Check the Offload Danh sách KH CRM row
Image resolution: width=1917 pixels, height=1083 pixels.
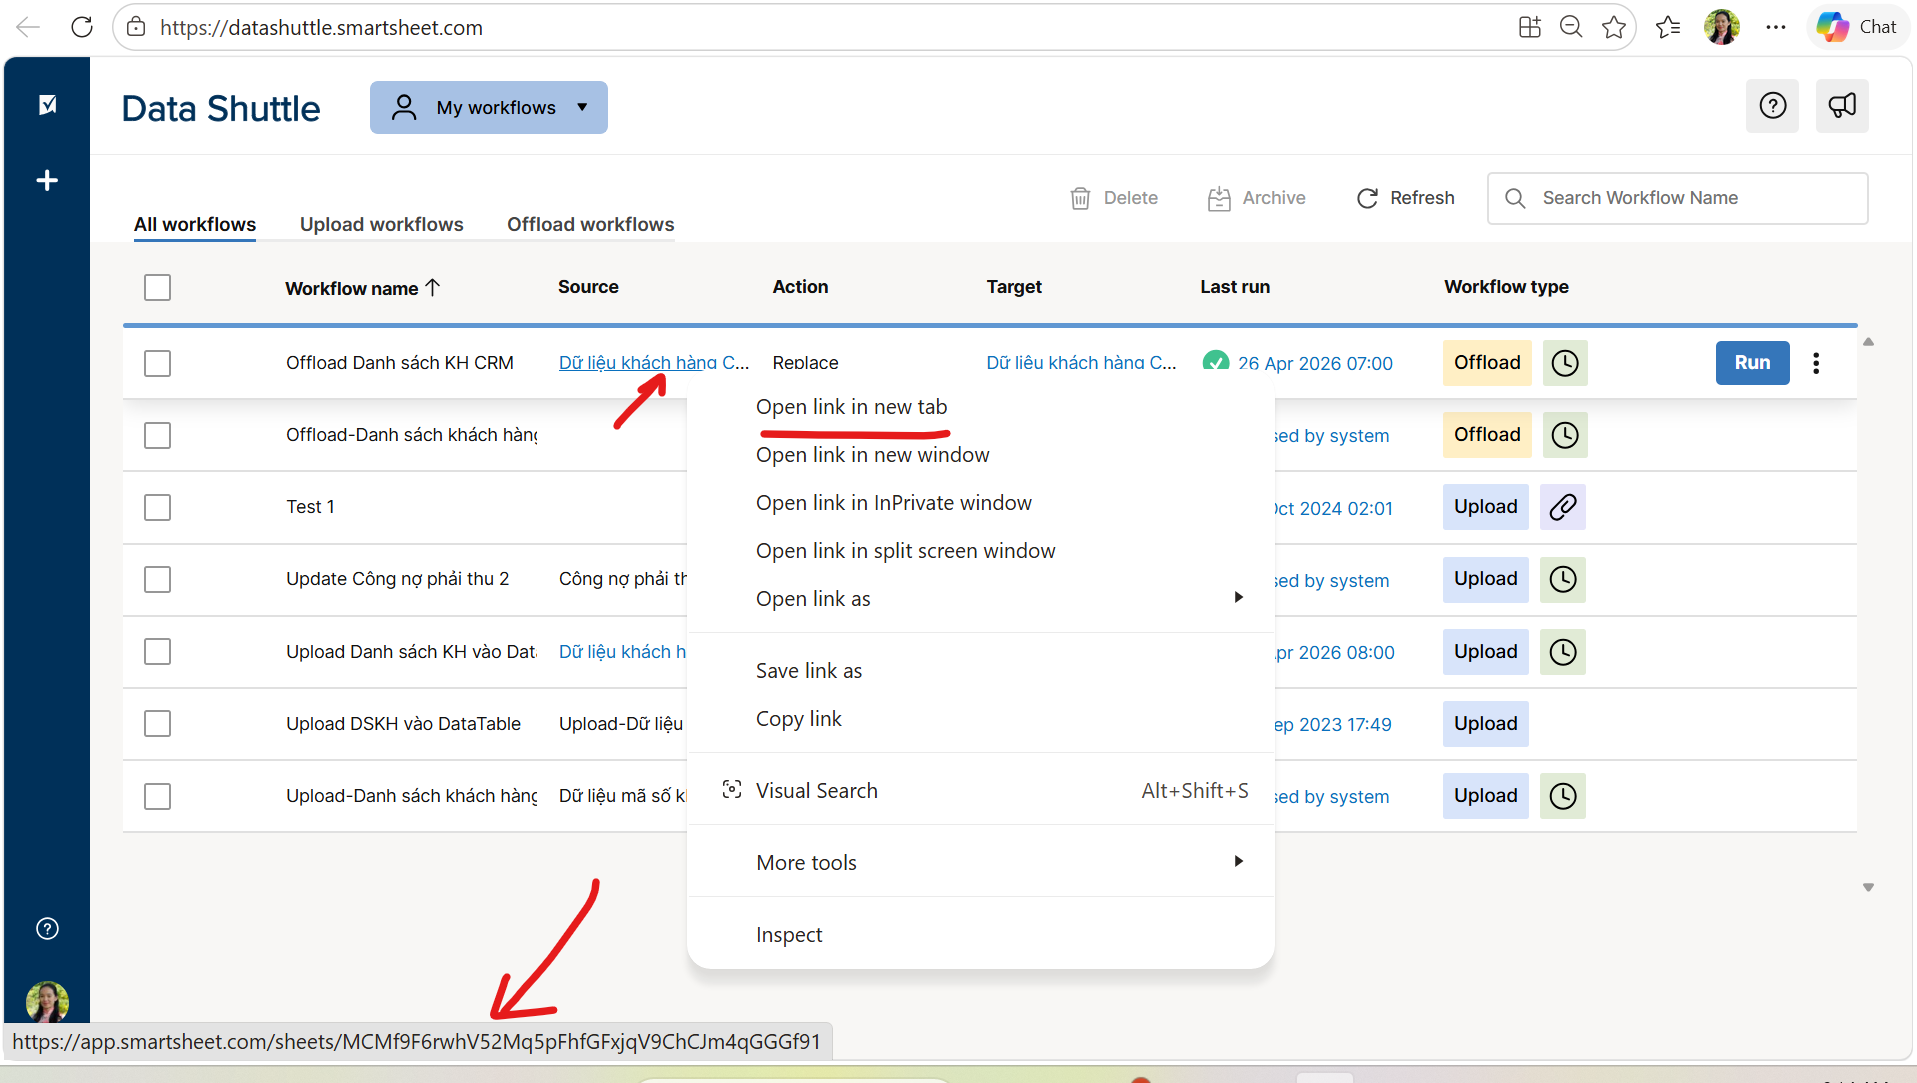tap(157, 363)
